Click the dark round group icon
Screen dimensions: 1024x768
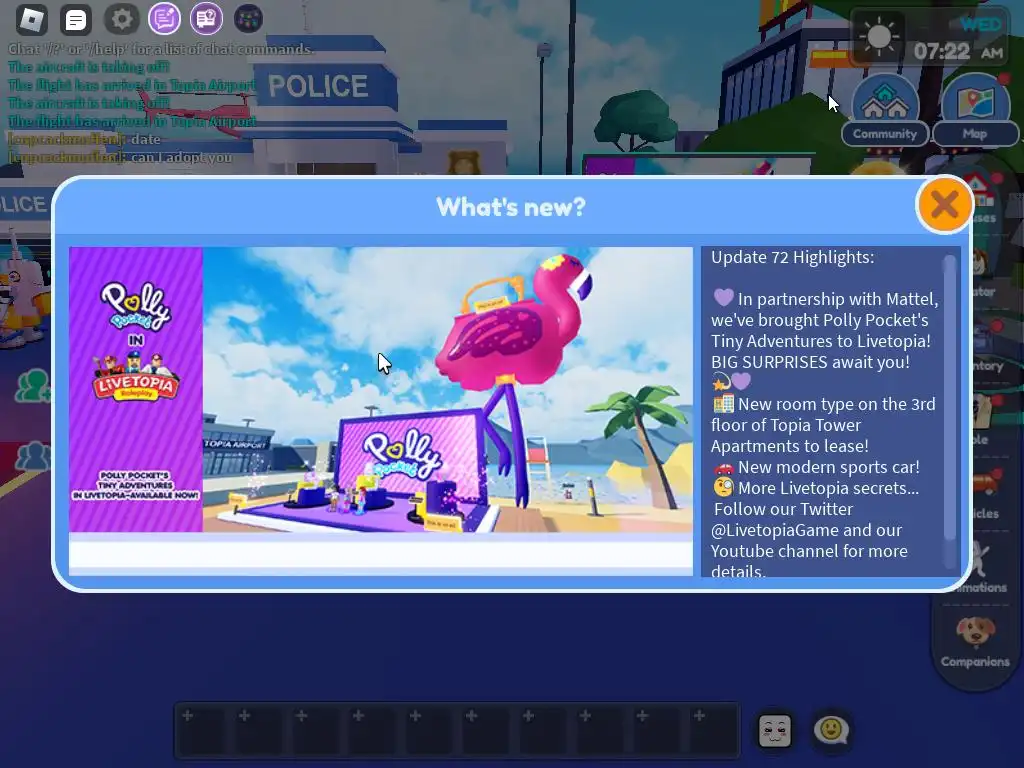click(x=248, y=19)
